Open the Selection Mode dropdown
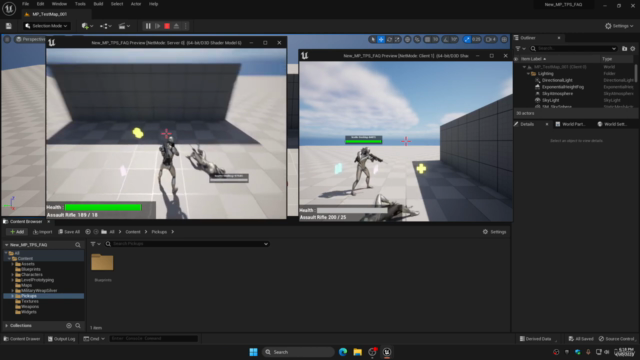 pyautogui.click(x=46, y=26)
